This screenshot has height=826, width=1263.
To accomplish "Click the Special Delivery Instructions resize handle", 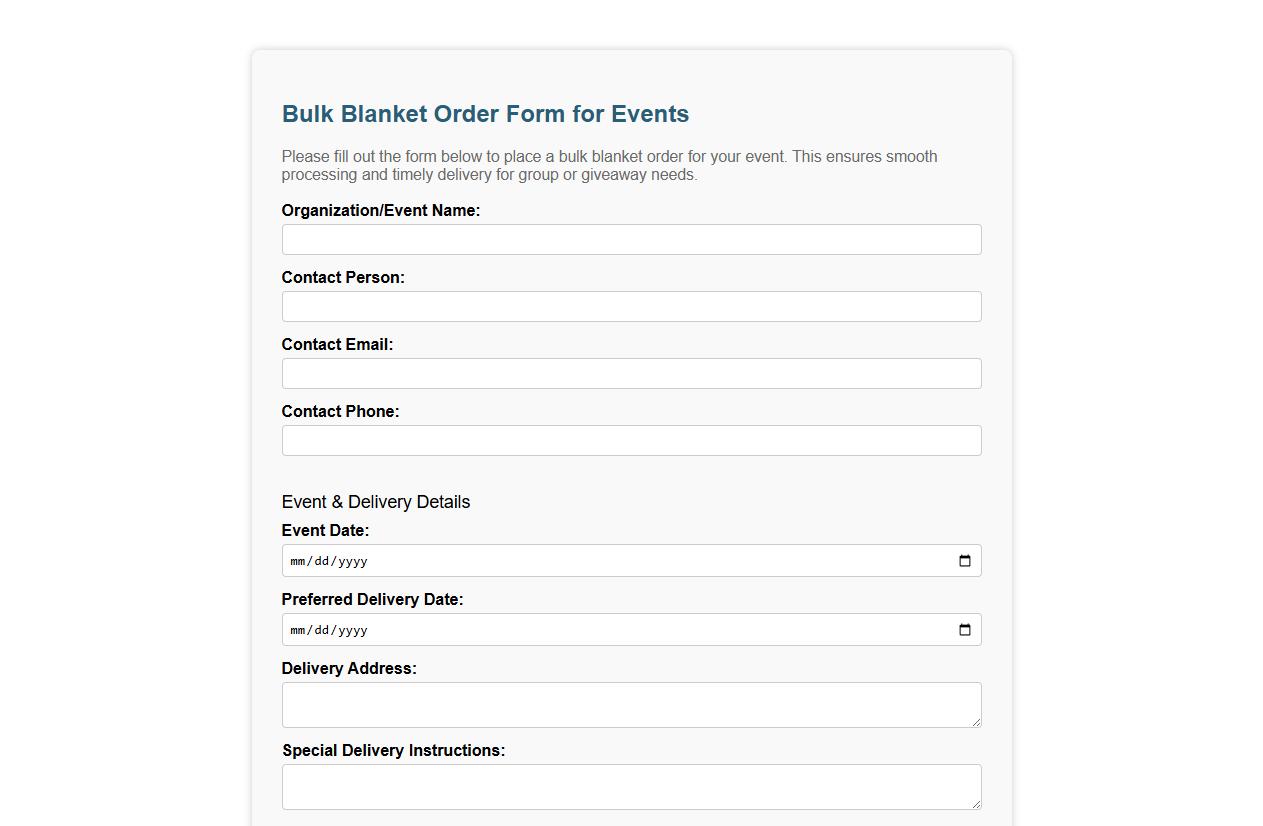I will tap(977, 805).
